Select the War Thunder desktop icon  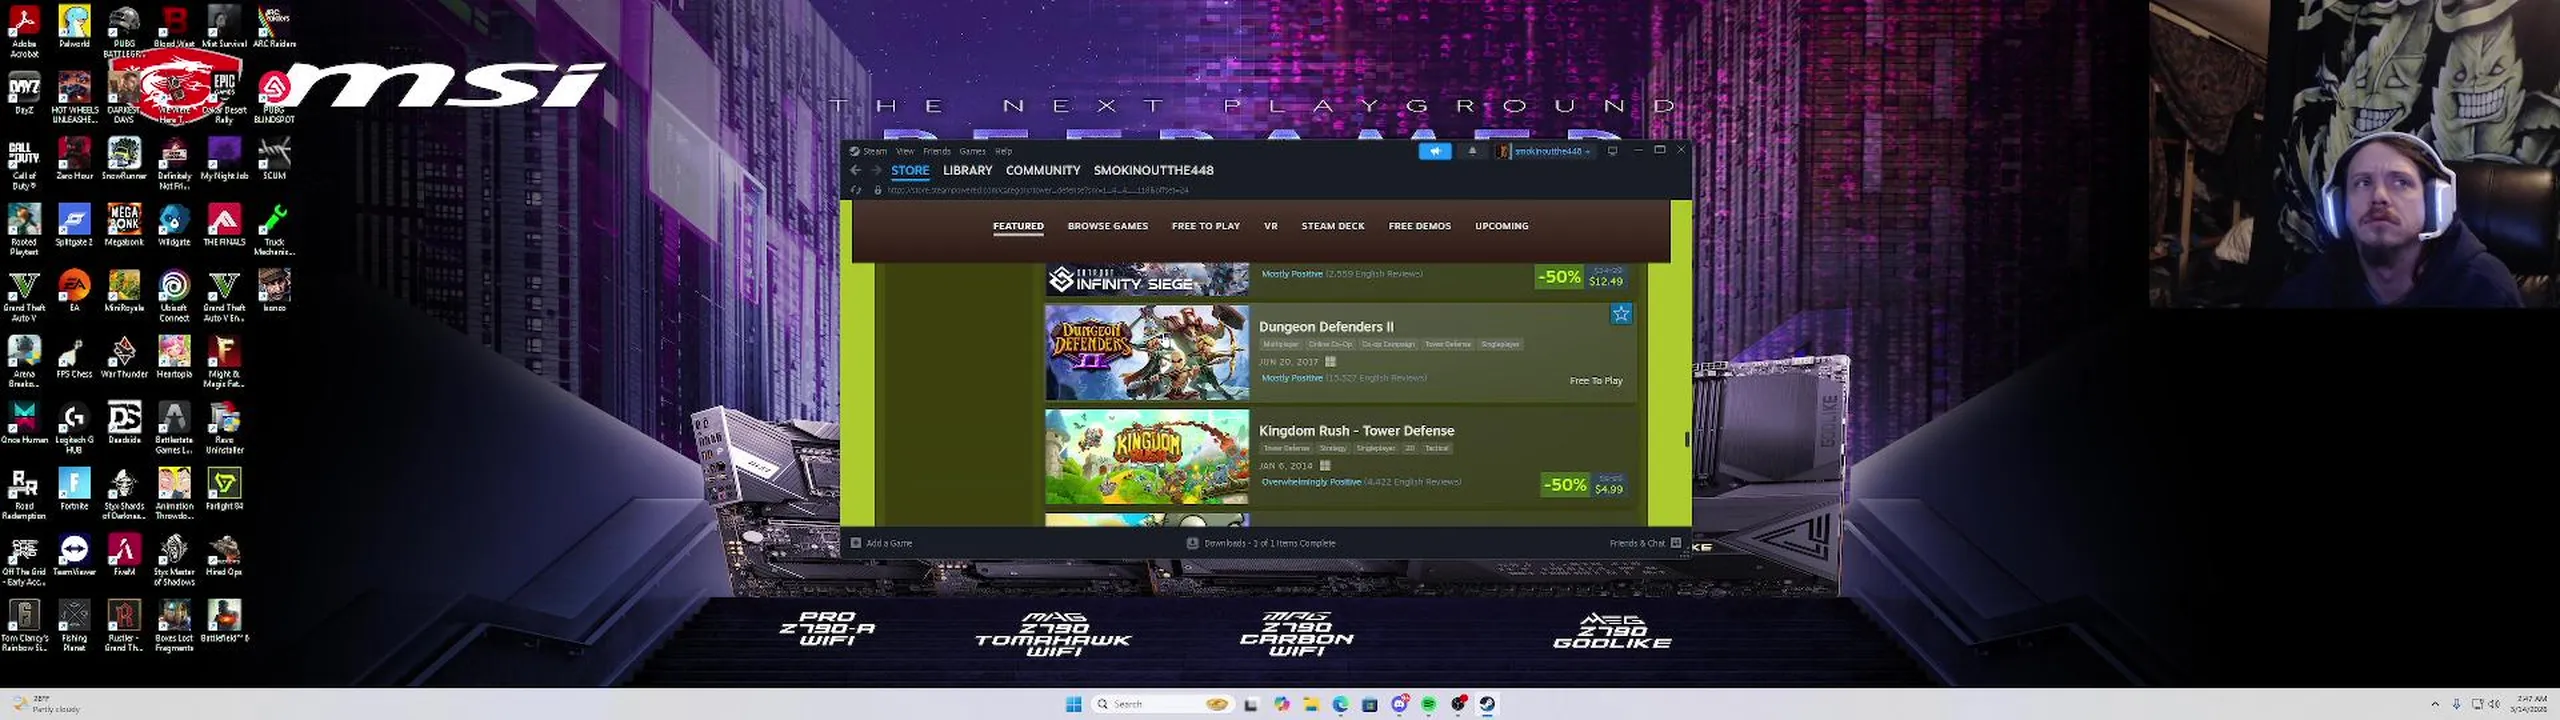(124, 357)
